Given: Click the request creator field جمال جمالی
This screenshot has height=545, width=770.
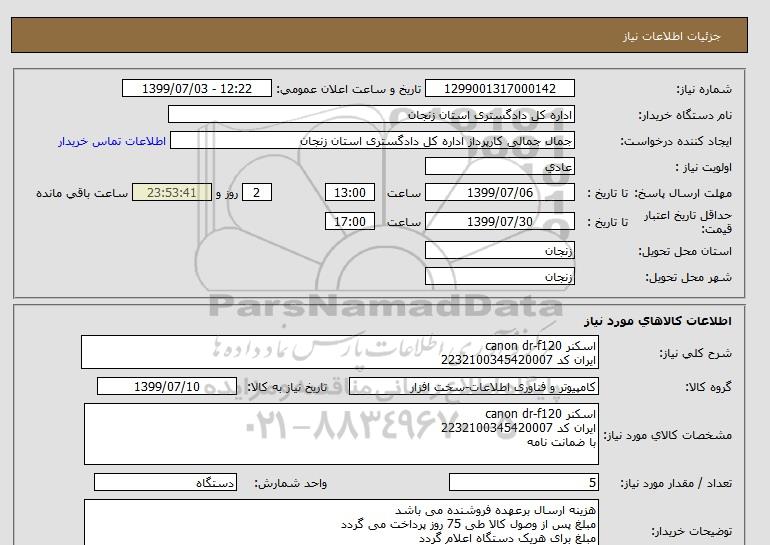Looking at the screenshot, I should click(372, 140).
